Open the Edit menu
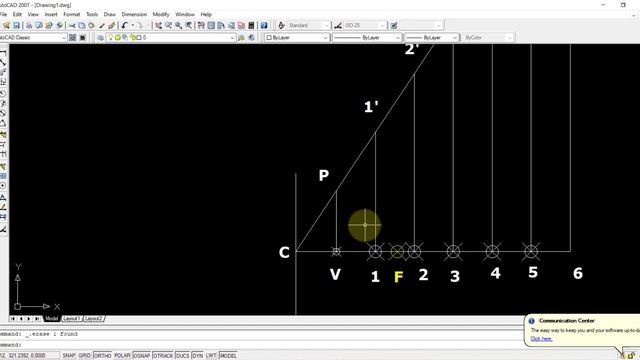This screenshot has width=640, height=360. [17, 14]
